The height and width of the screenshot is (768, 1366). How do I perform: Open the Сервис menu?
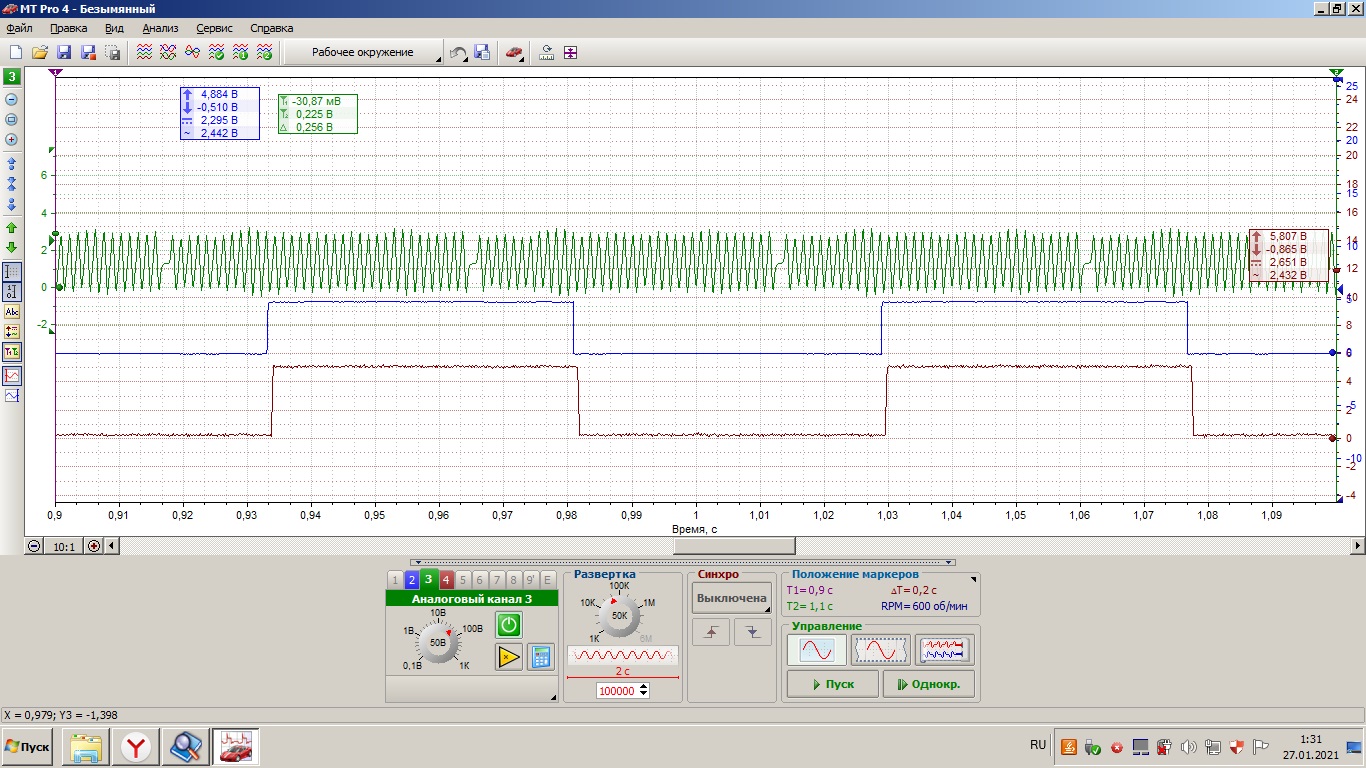coord(215,28)
